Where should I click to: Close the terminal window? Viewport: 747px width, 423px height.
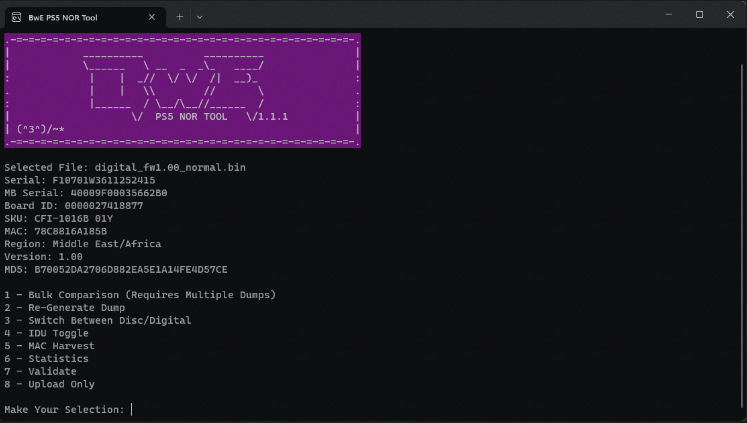(730, 15)
